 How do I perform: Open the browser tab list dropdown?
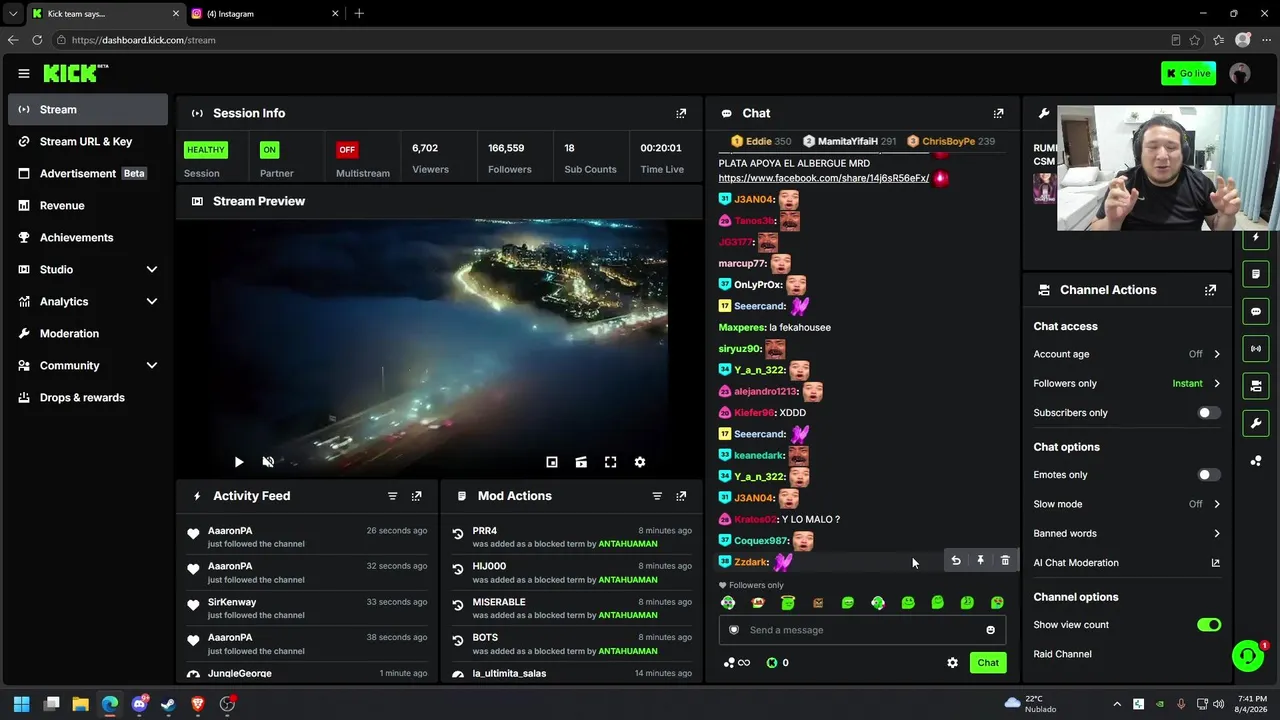13,14
